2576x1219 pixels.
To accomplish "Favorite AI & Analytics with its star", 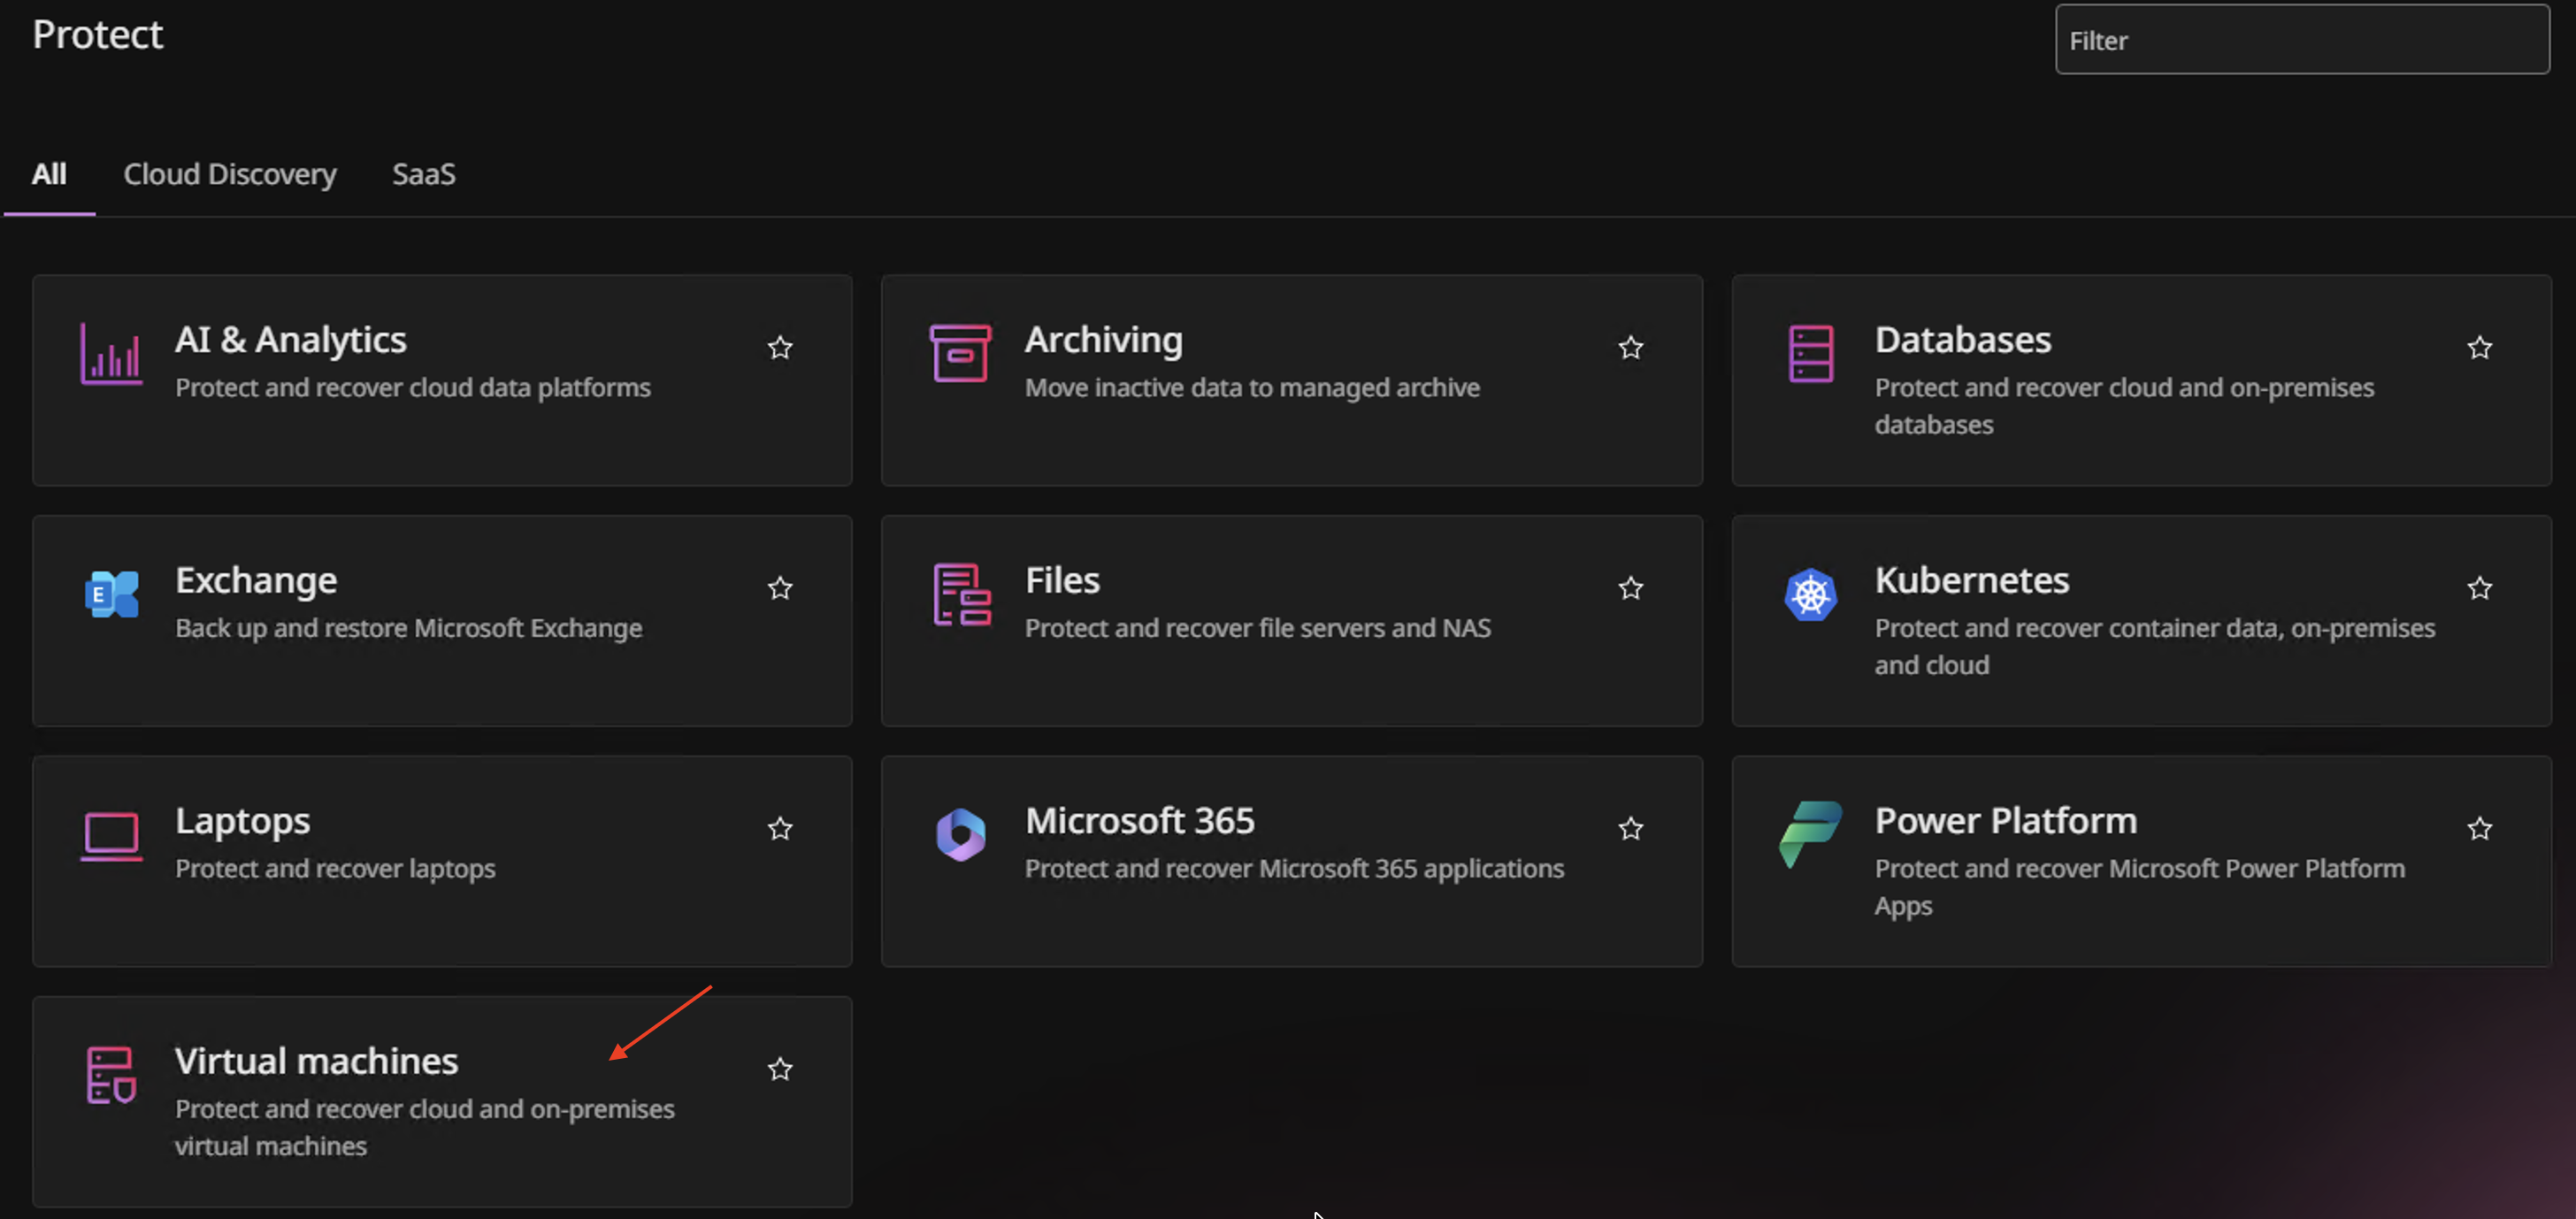I will (780, 348).
